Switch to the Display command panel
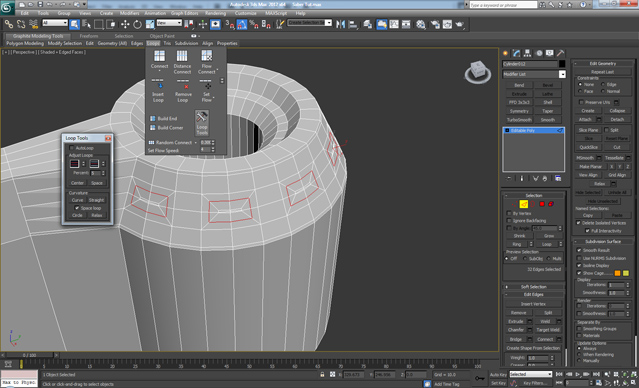The height and width of the screenshot is (388, 639). click(x=550, y=53)
